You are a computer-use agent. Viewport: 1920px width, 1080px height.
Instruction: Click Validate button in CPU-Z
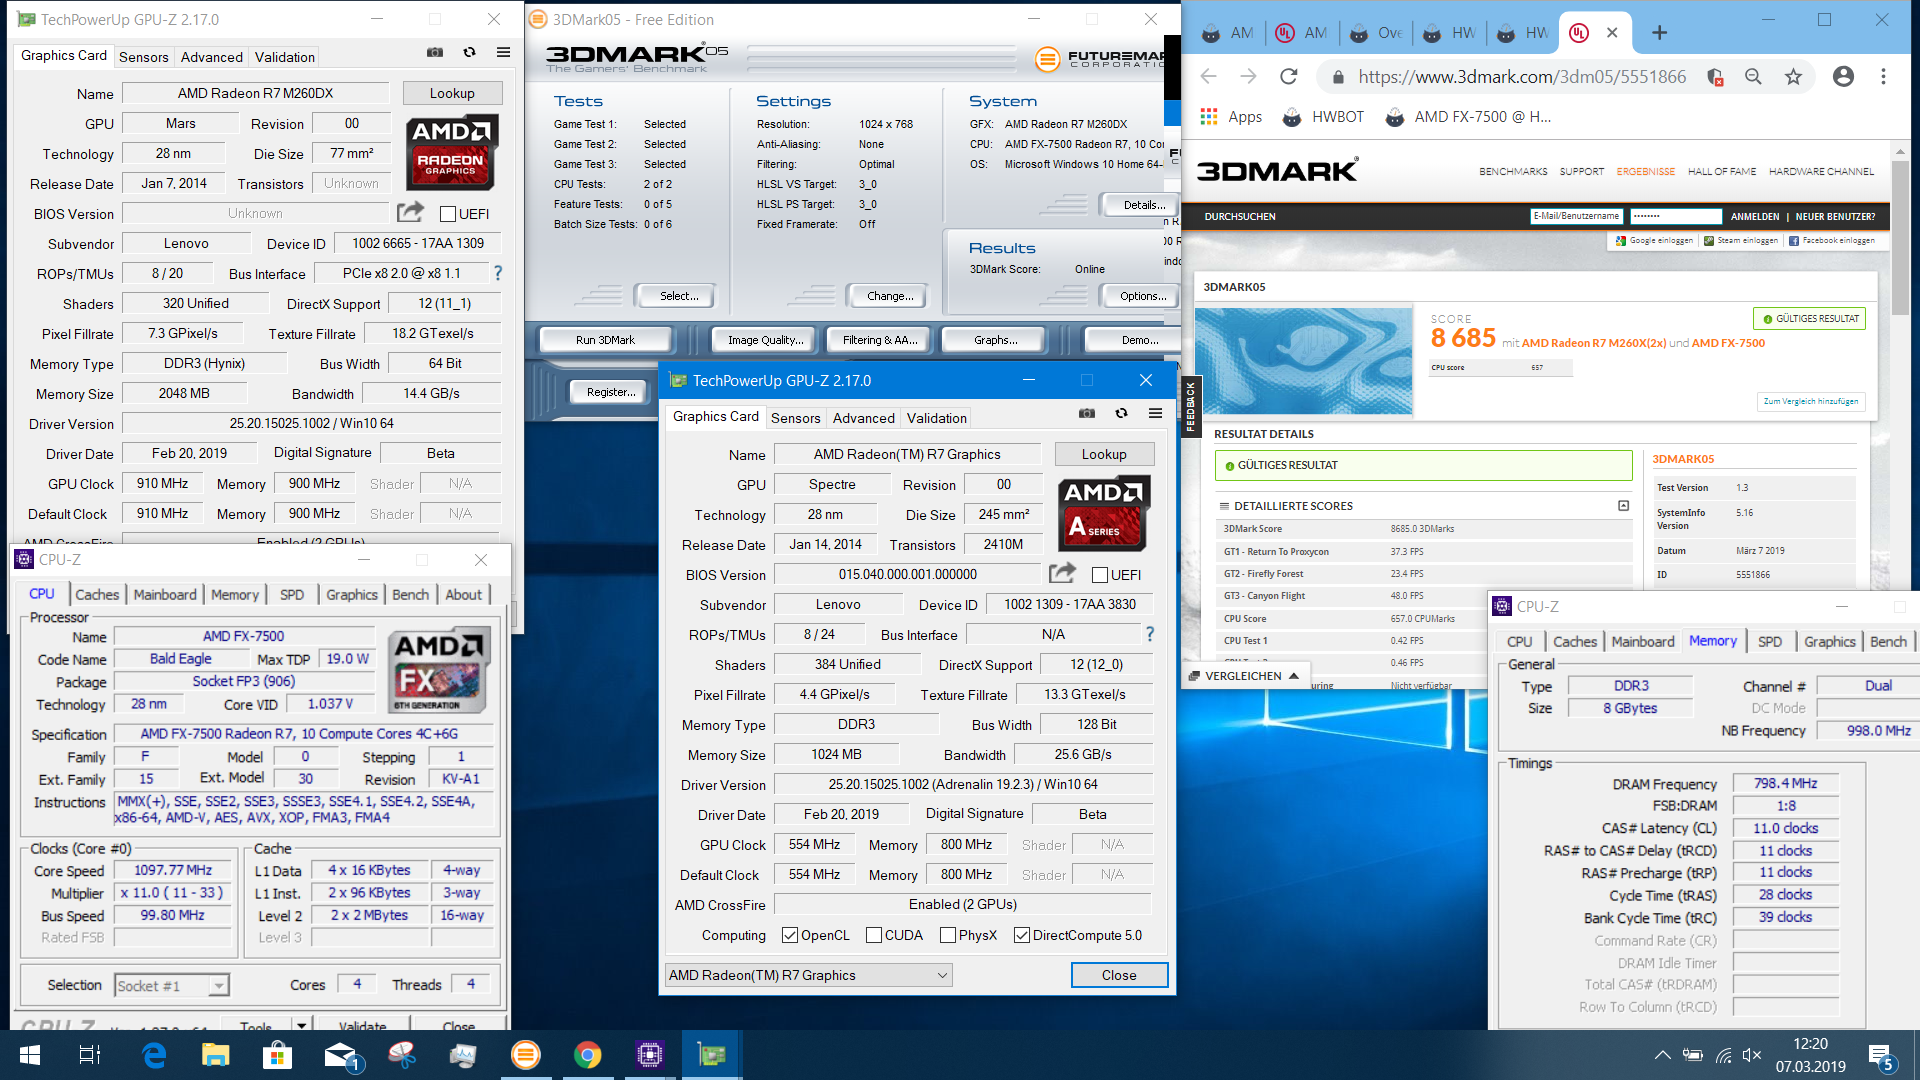pyautogui.click(x=362, y=1026)
